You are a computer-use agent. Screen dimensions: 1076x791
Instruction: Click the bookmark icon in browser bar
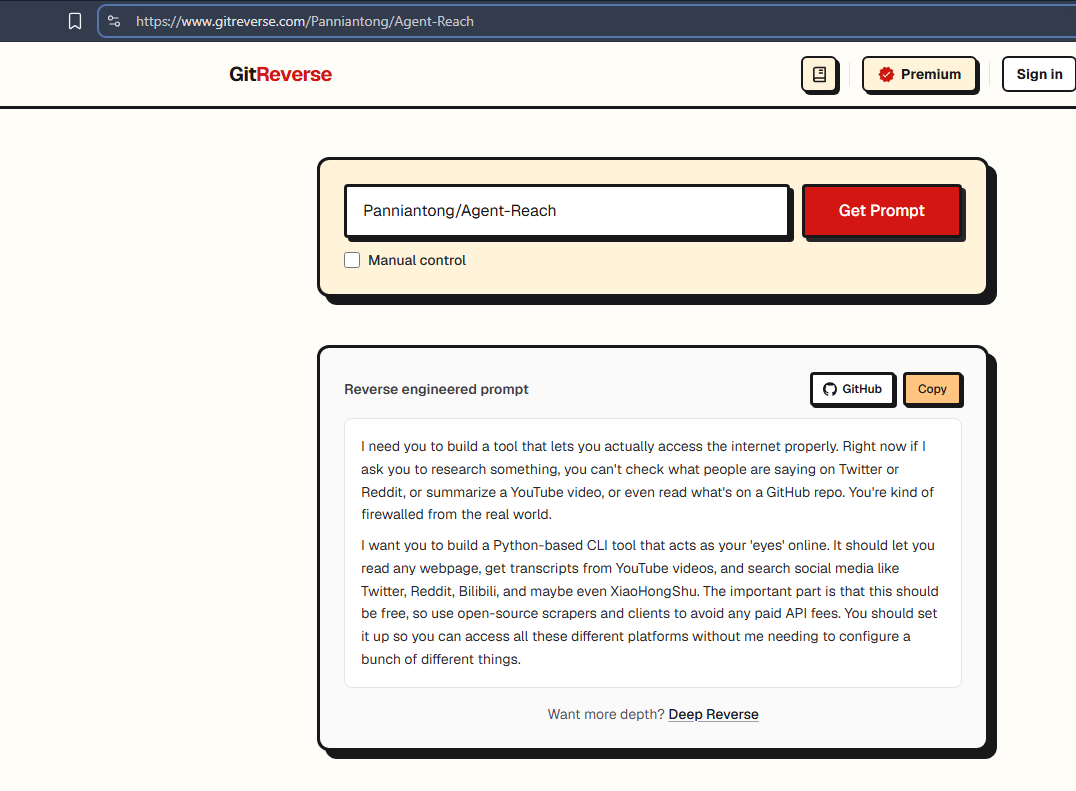75,21
